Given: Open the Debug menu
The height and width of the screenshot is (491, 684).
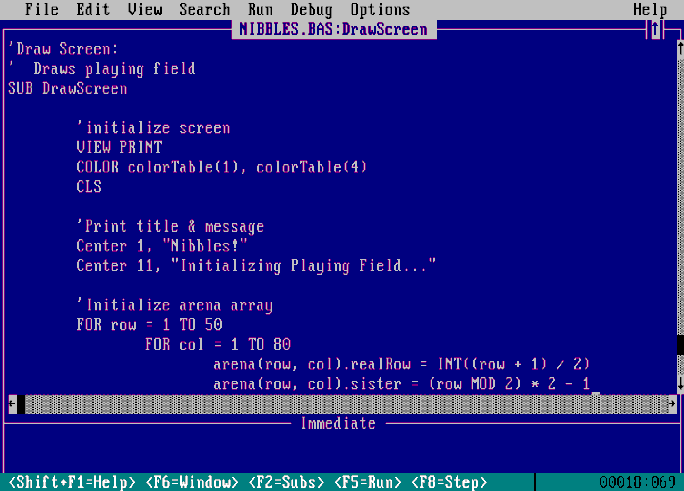Looking at the screenshot, I should click(x=311, y=9).
